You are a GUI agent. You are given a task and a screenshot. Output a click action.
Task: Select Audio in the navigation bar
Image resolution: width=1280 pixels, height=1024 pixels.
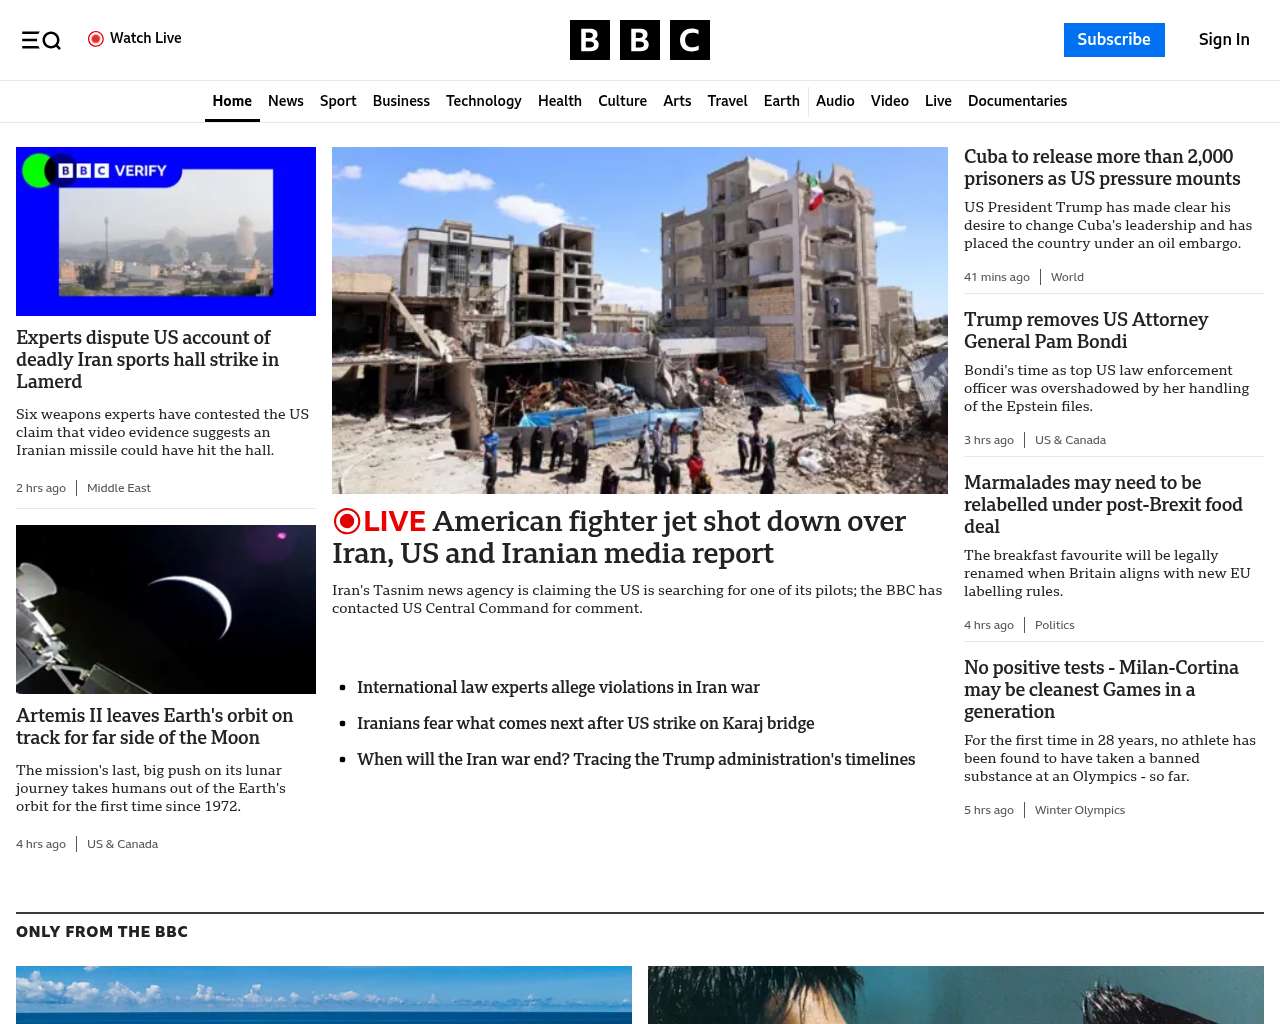coord(835,101)
